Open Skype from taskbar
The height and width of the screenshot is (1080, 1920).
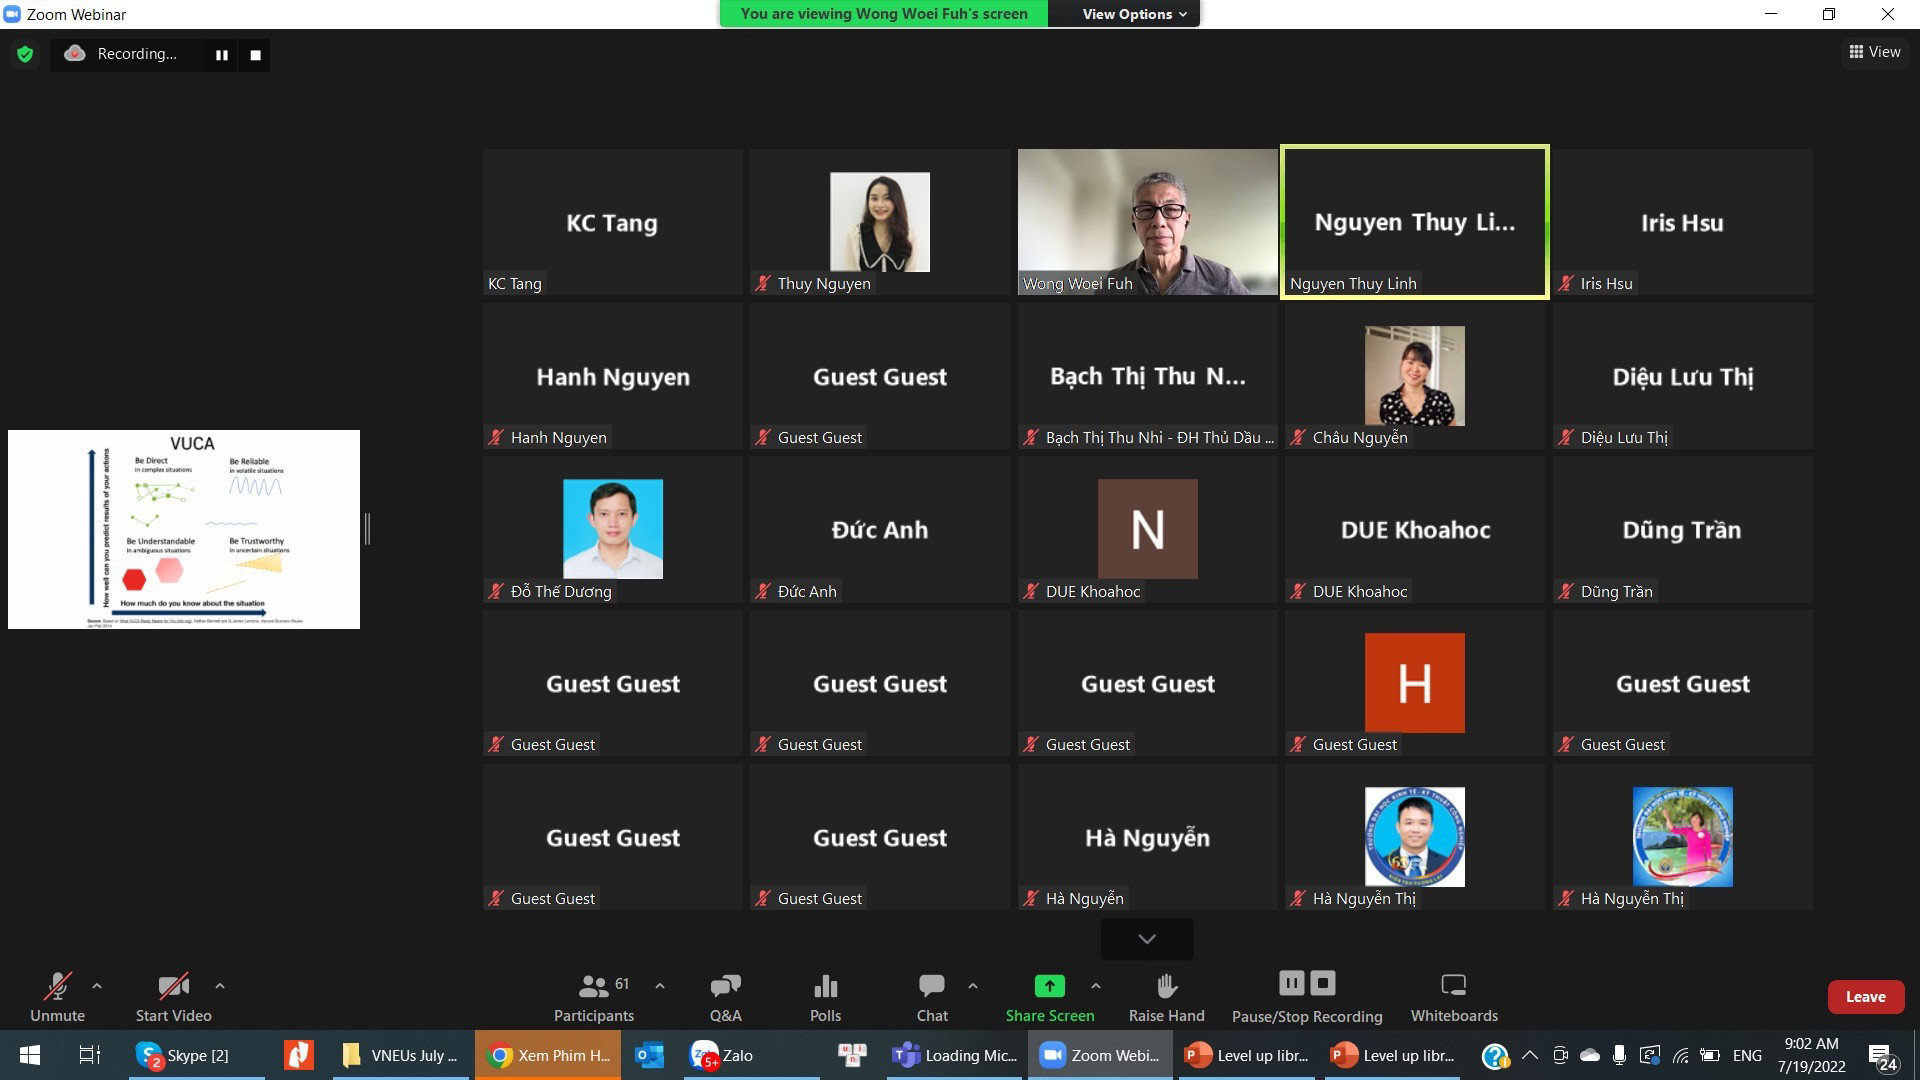click(198, 1055)
